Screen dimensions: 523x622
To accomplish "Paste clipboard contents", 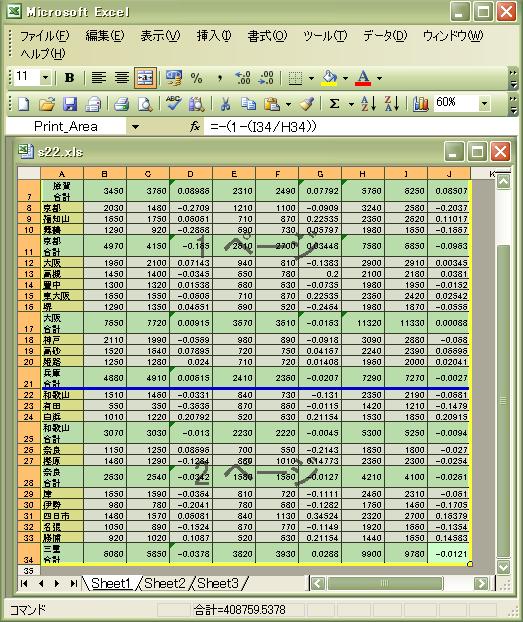I will (x=272, y=104).
